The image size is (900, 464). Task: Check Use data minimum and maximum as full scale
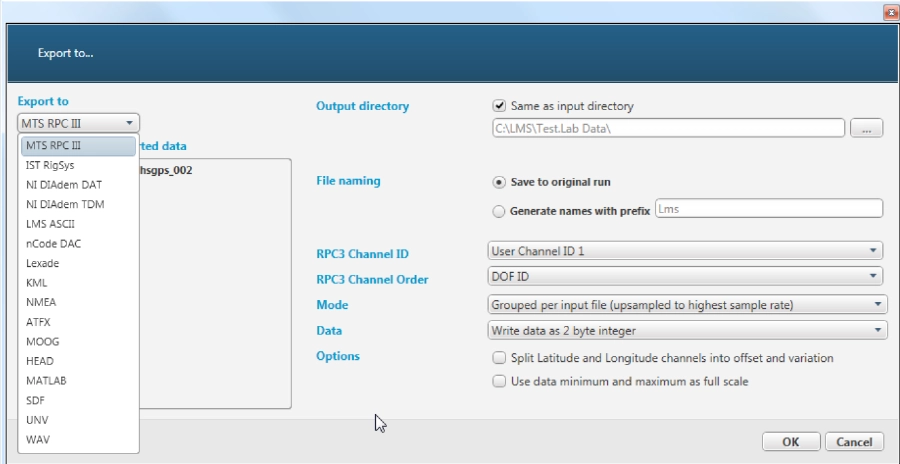(499, 381)
